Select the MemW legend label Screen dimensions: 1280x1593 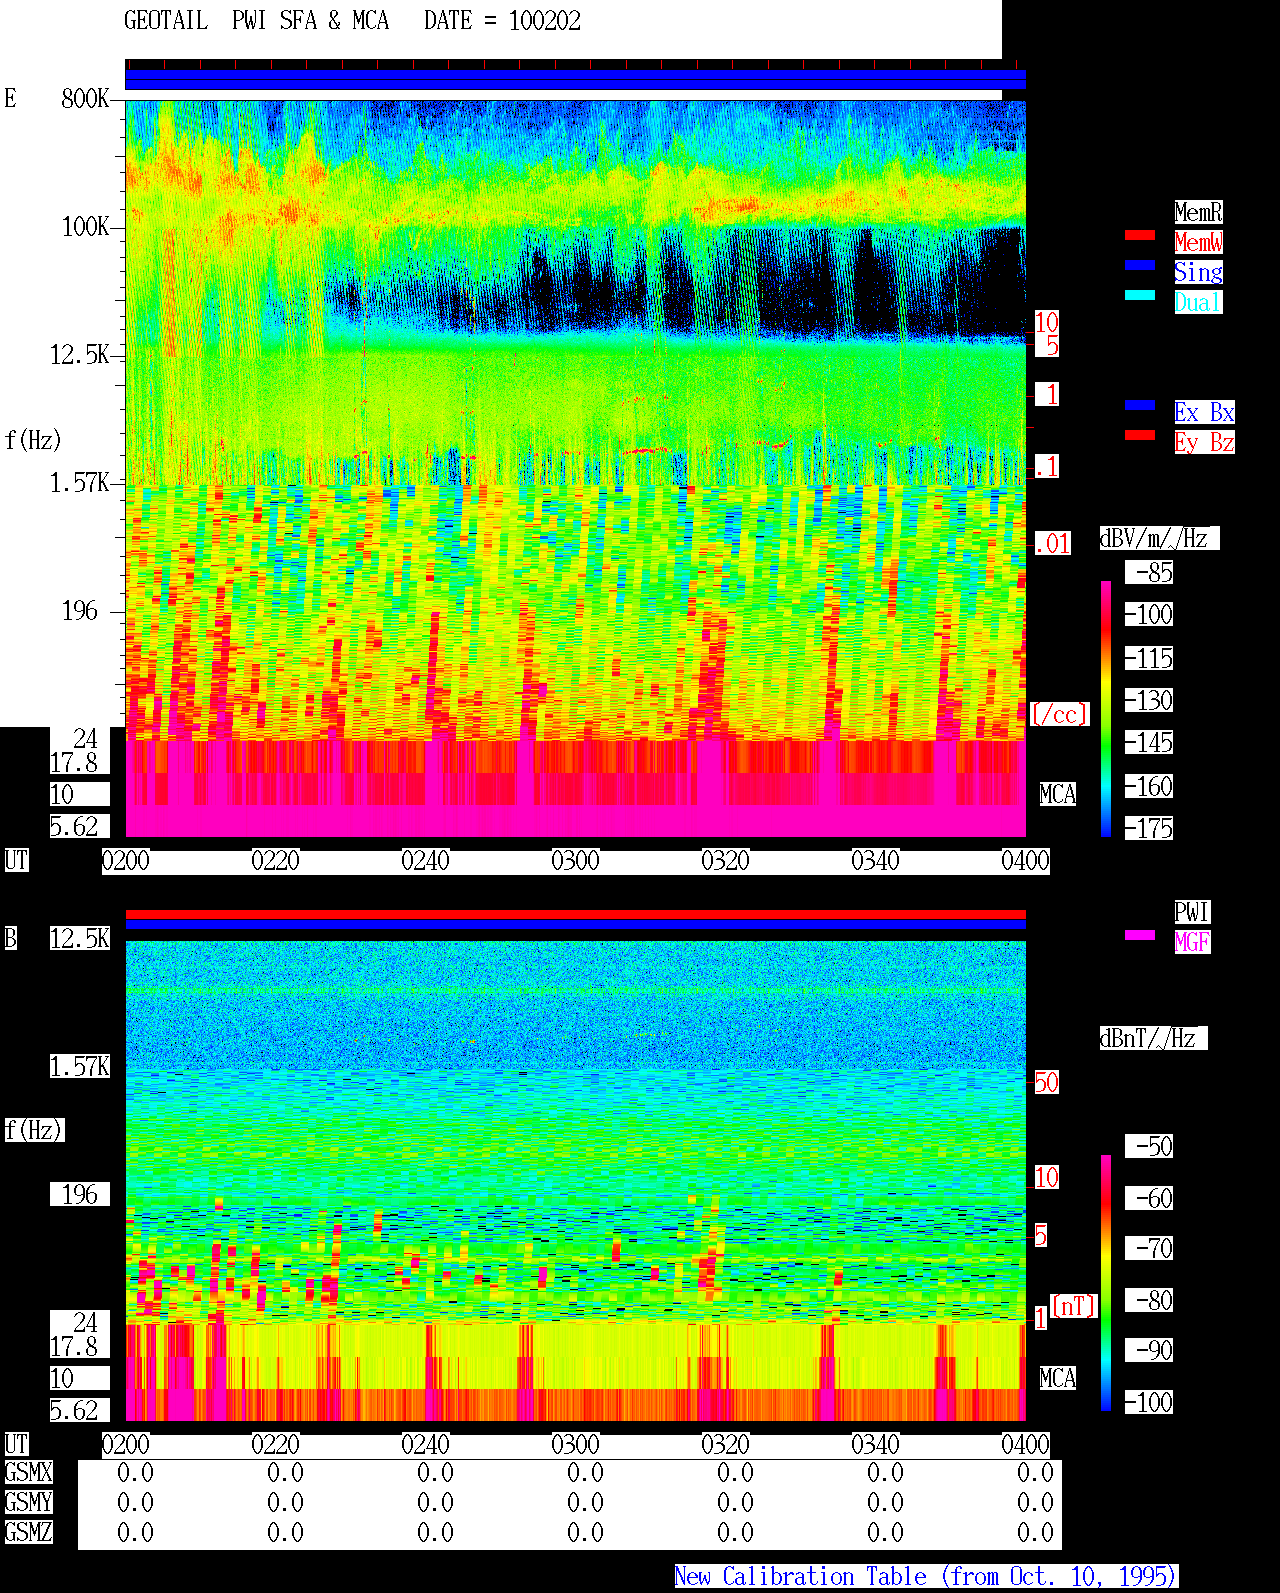[1198, 242]
